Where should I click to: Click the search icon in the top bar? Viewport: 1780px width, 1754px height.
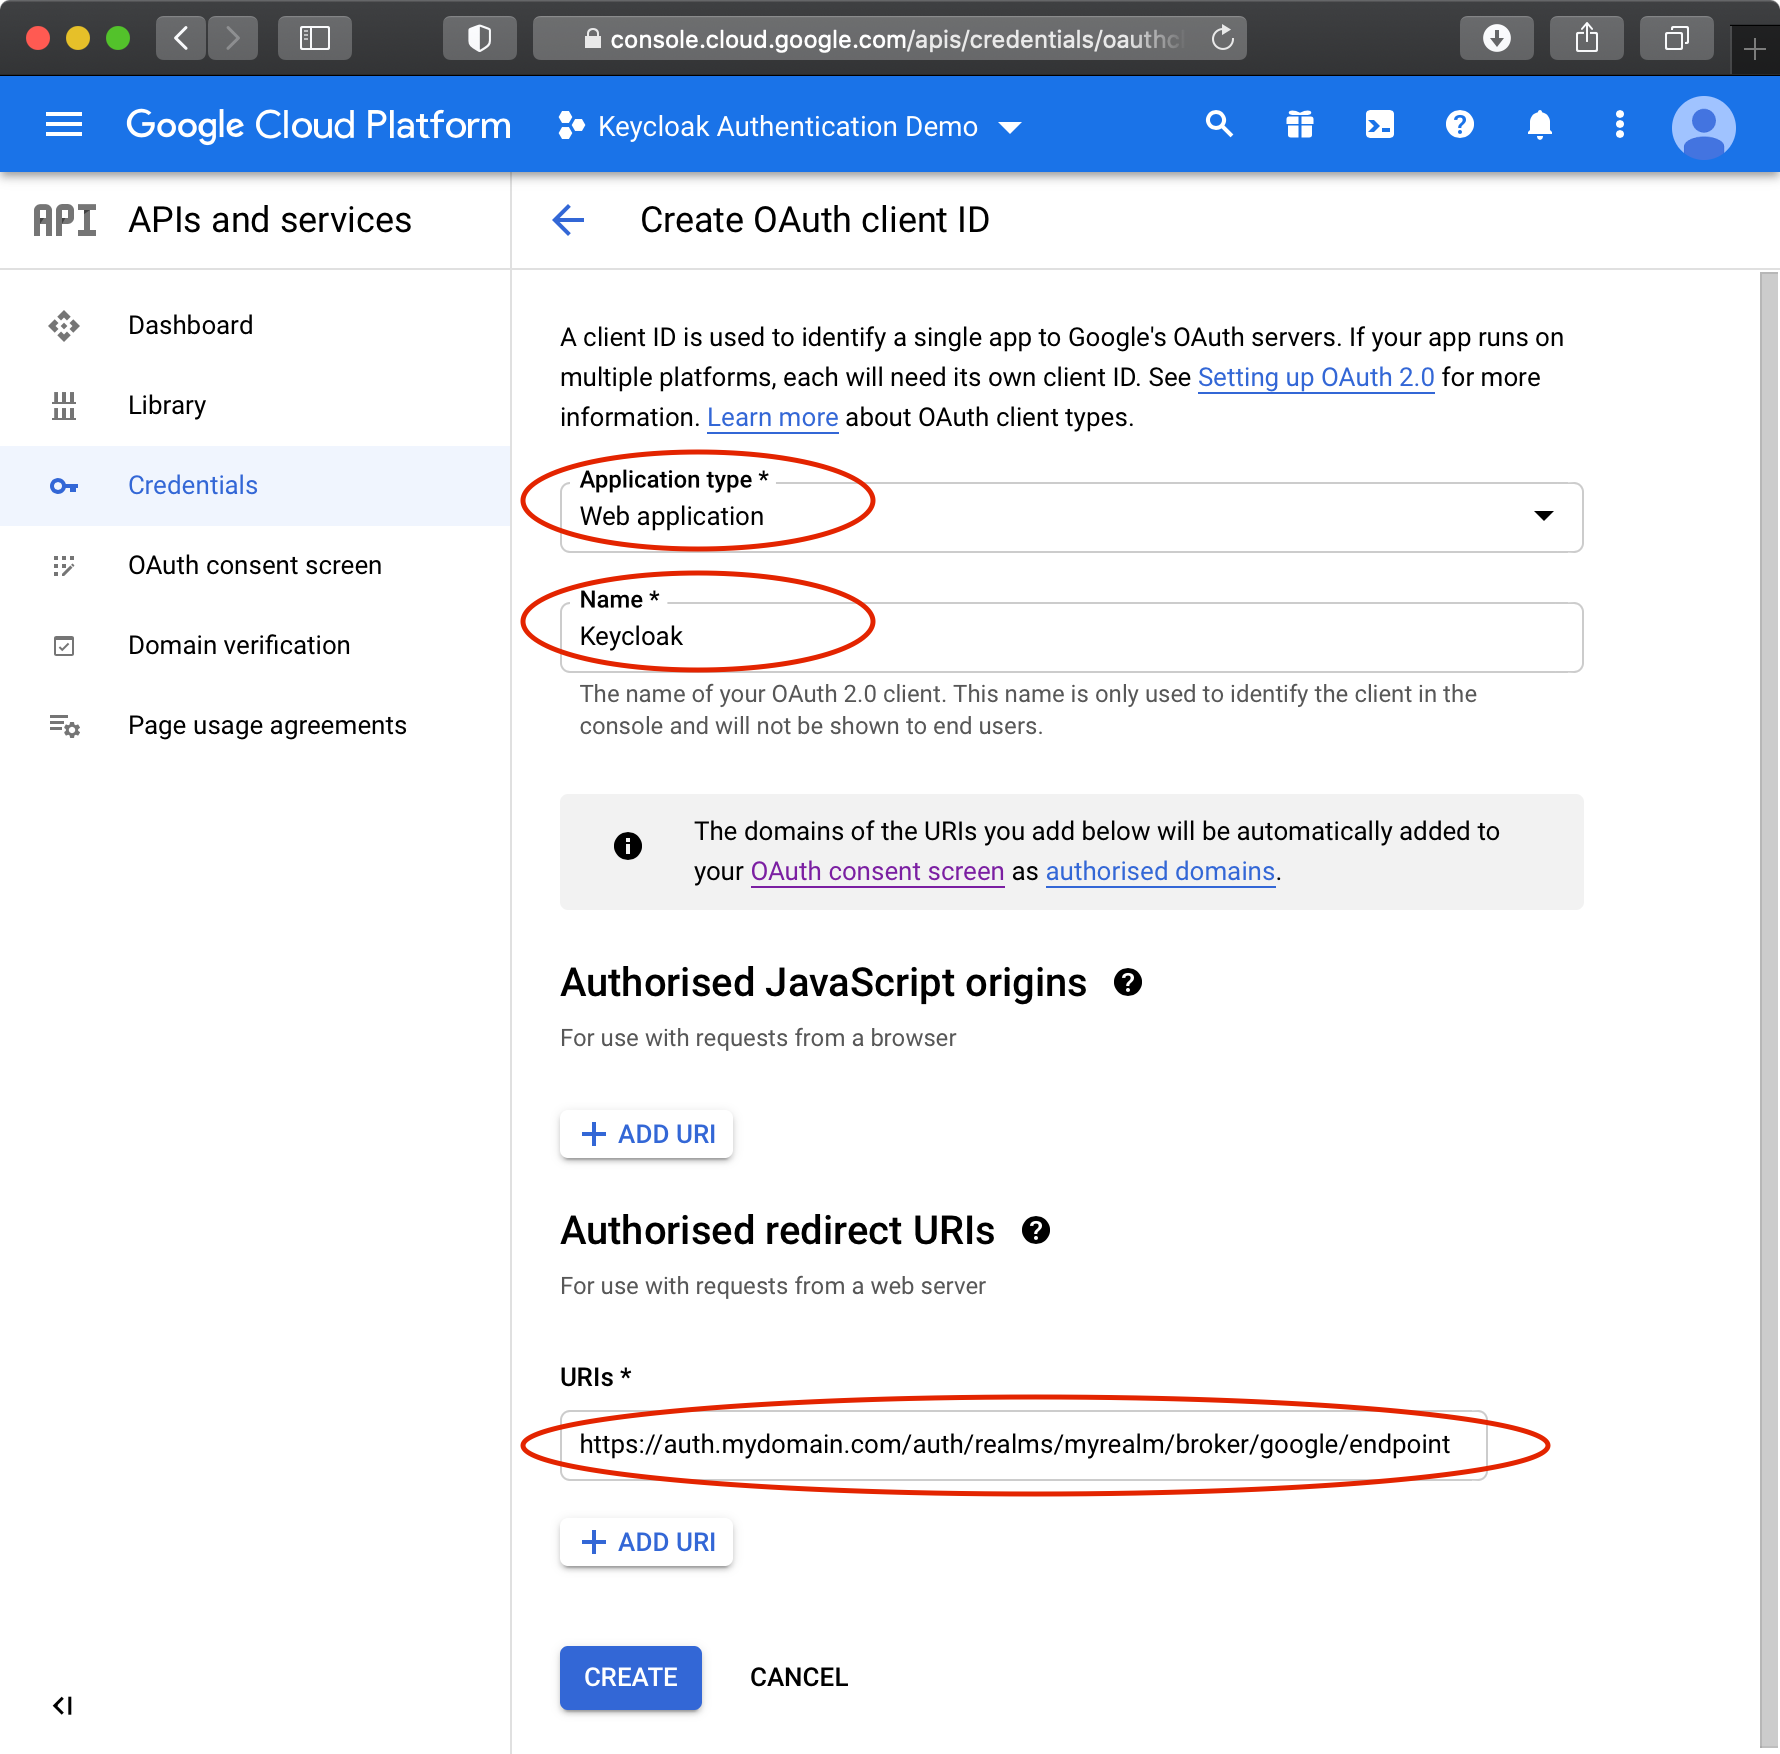[x=1218, y=124]
